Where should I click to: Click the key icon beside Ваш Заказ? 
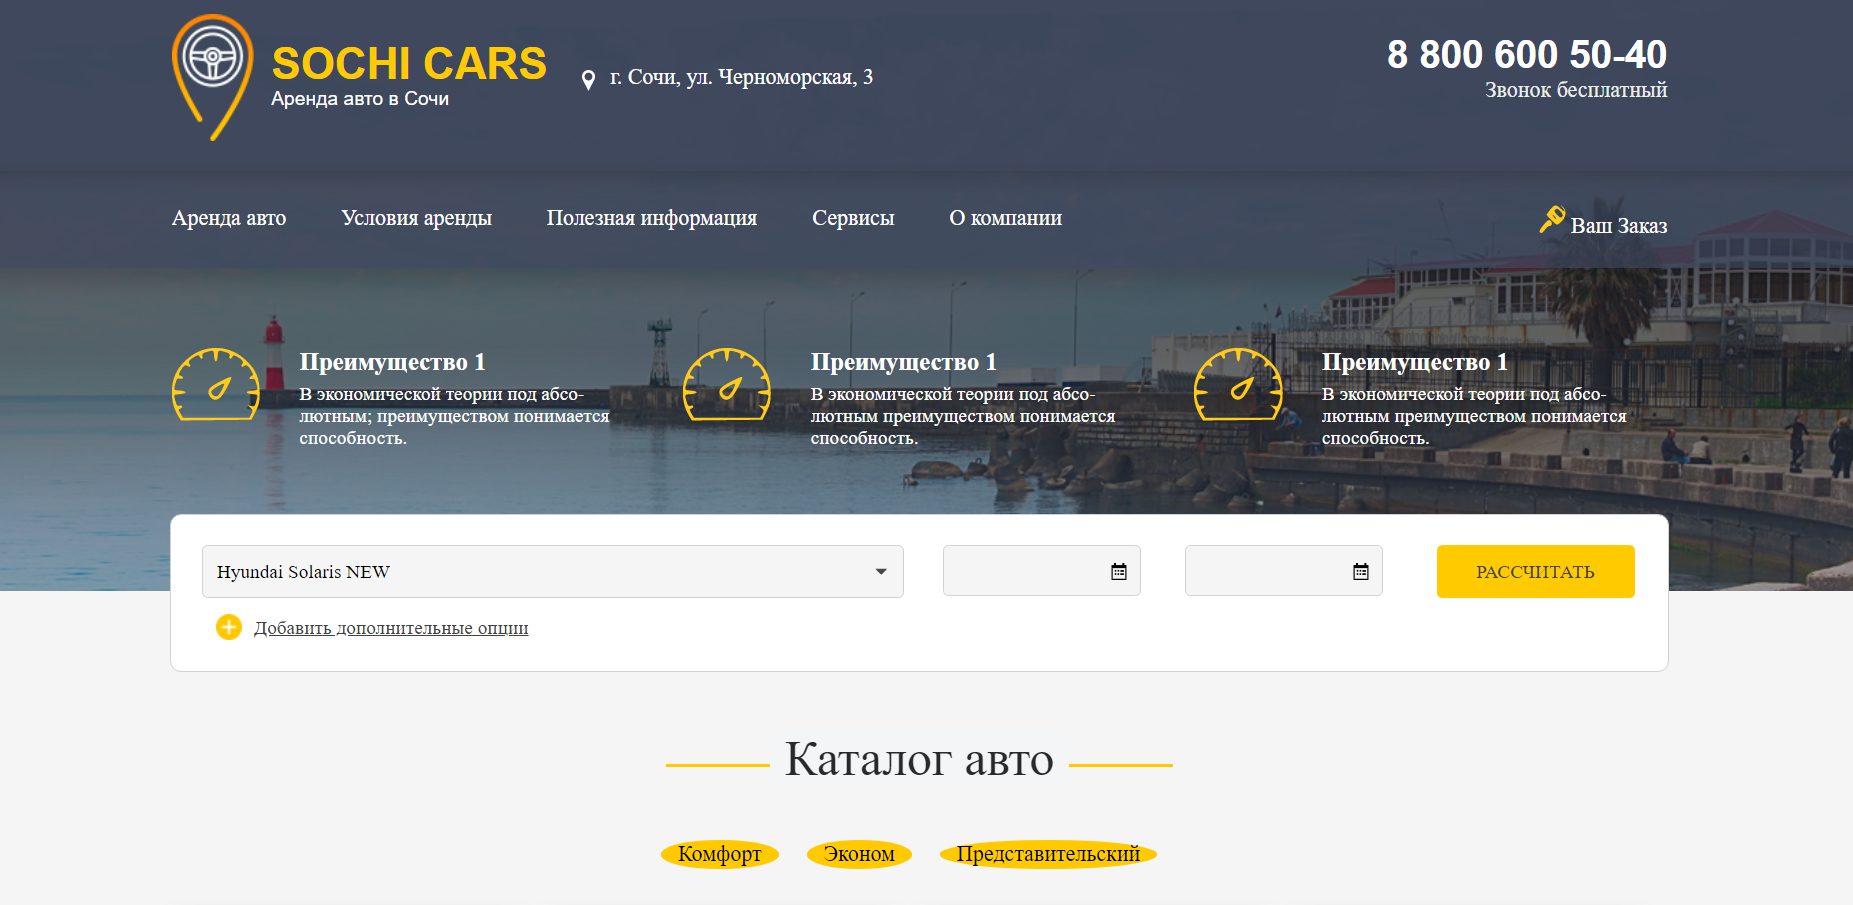[x=1551, y=219]
